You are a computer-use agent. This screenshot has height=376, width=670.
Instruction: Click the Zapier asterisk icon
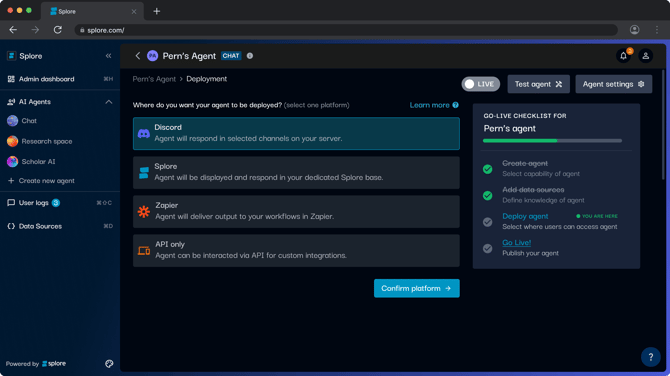tap(144, 212)
